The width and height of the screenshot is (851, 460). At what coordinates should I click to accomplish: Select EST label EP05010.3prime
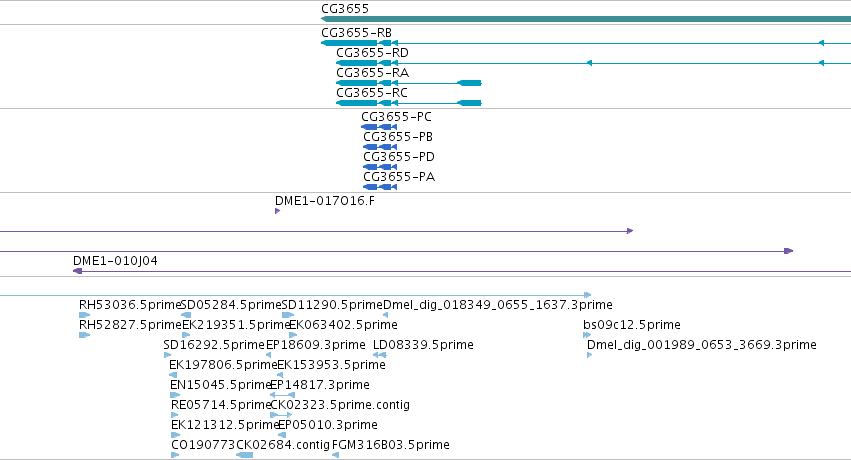point(328,425)
